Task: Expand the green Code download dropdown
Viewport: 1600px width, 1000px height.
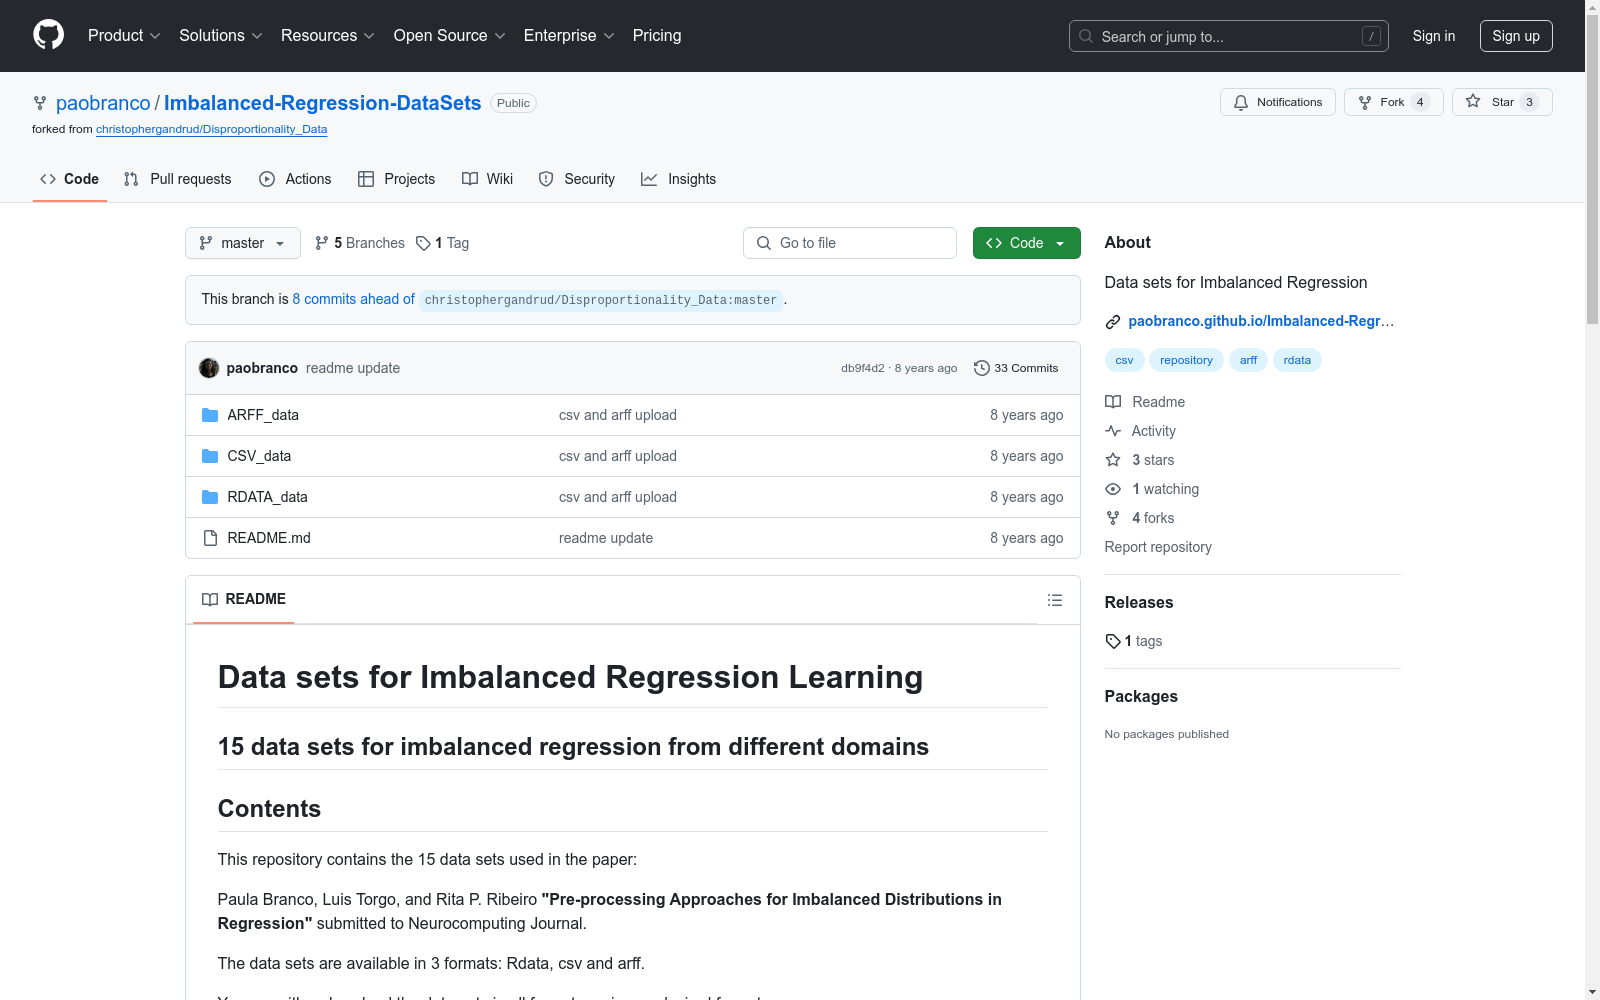Action: pos(1027,243)
